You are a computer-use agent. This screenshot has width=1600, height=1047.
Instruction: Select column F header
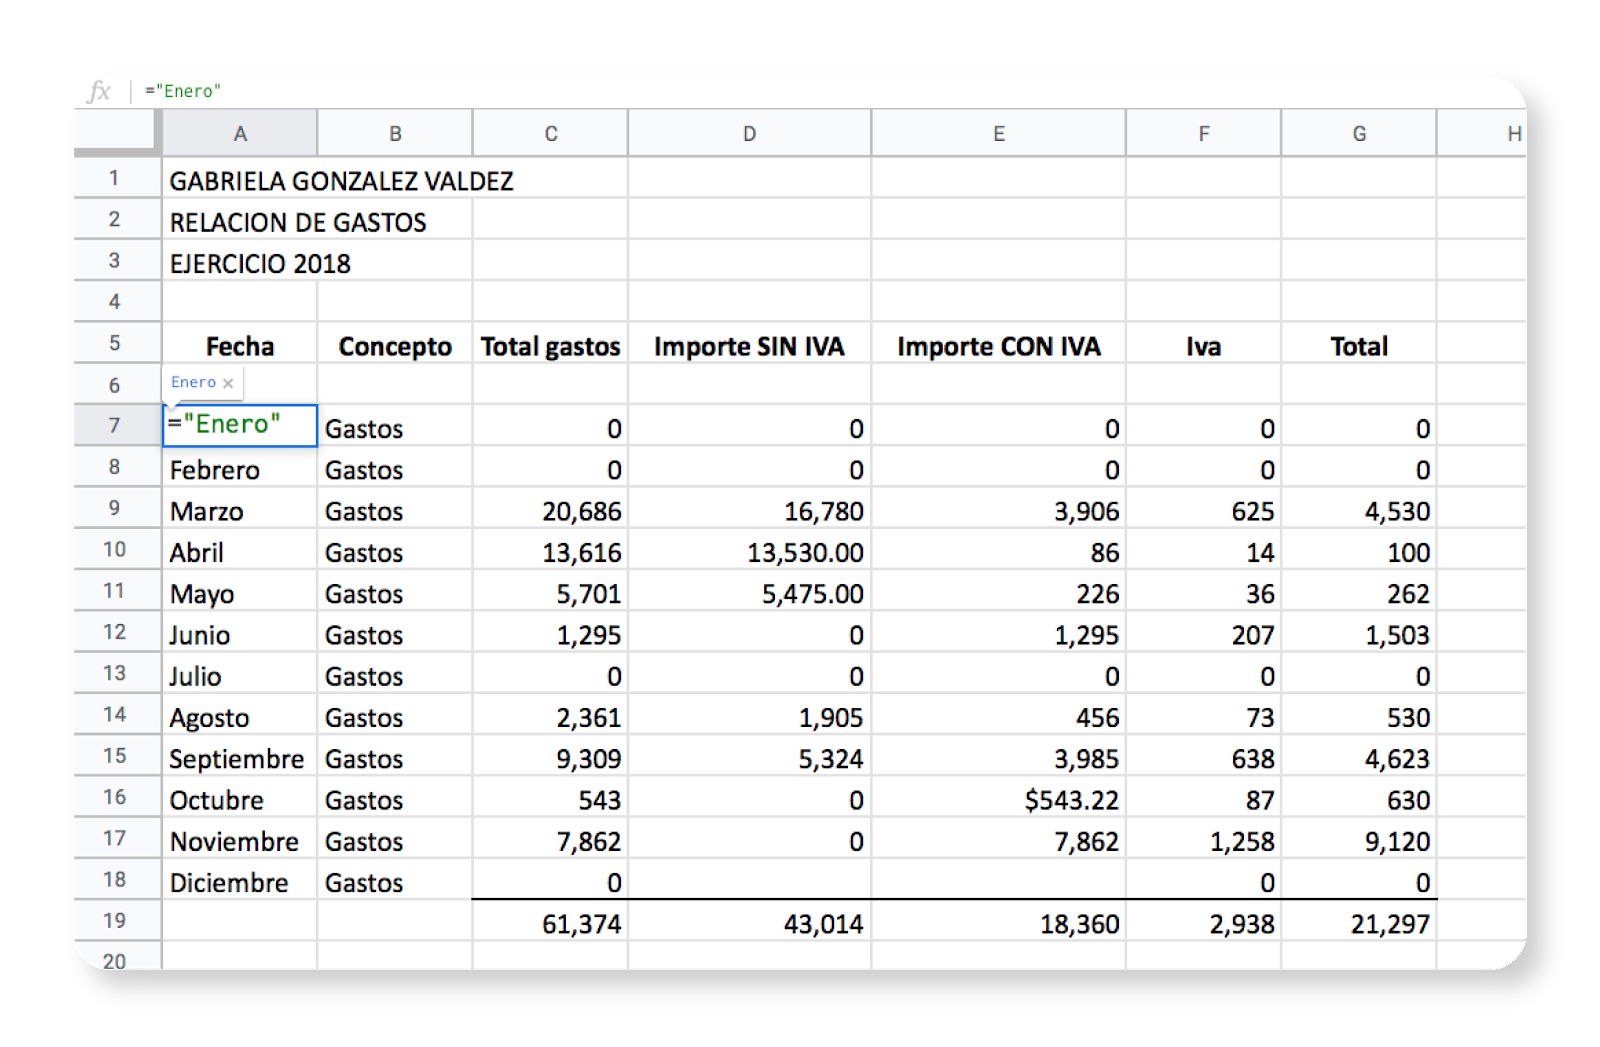point(1203,134)
